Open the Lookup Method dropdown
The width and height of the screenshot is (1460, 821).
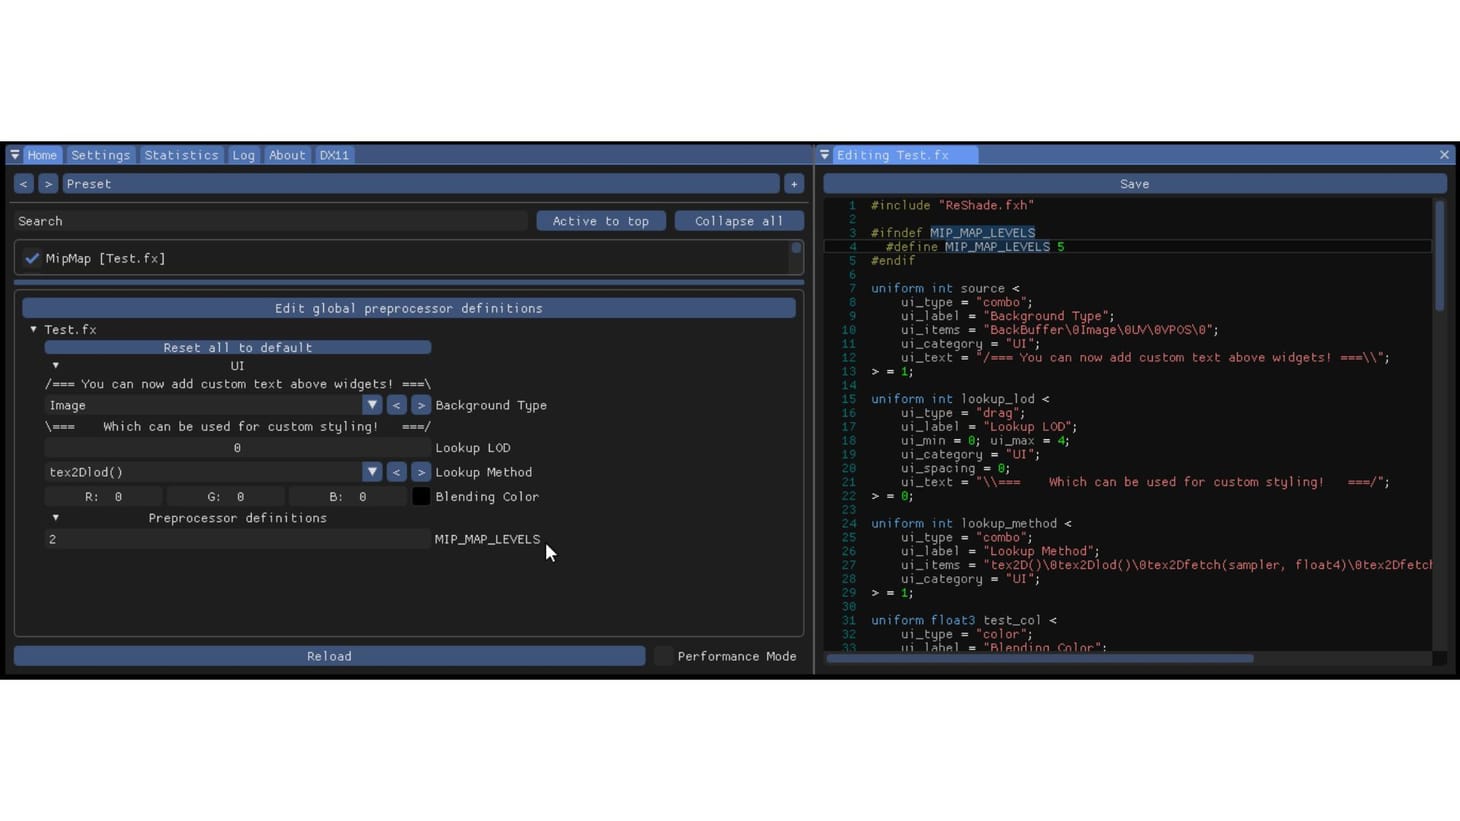(x=372, y=471)
